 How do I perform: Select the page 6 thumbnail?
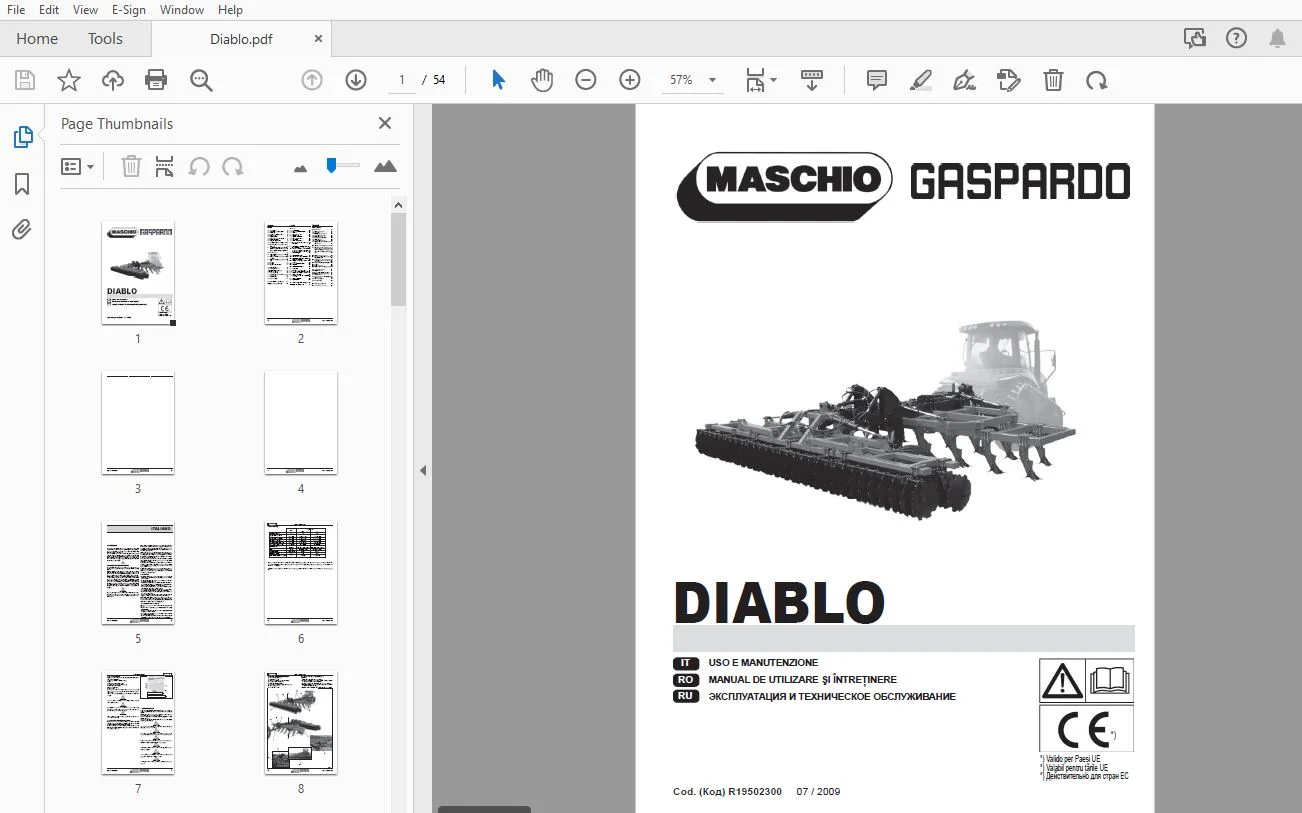tap(301, 573)
